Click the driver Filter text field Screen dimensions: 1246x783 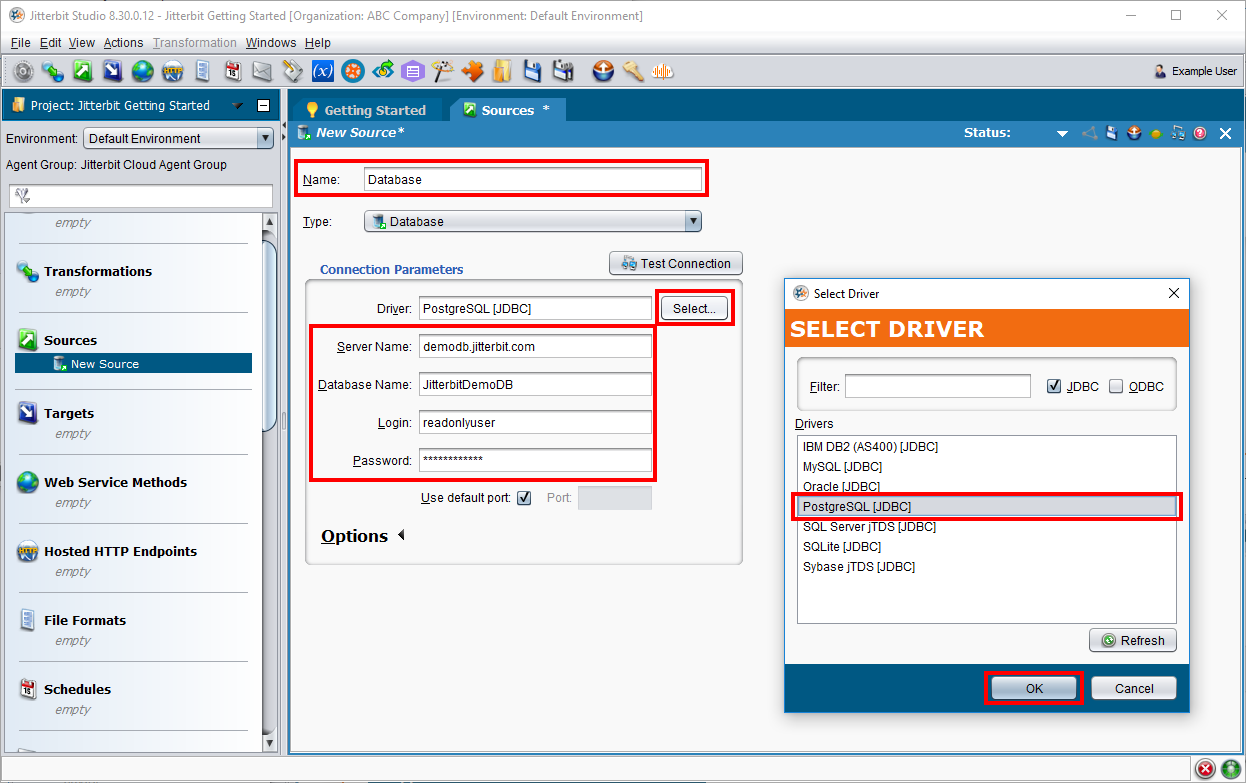937,386
